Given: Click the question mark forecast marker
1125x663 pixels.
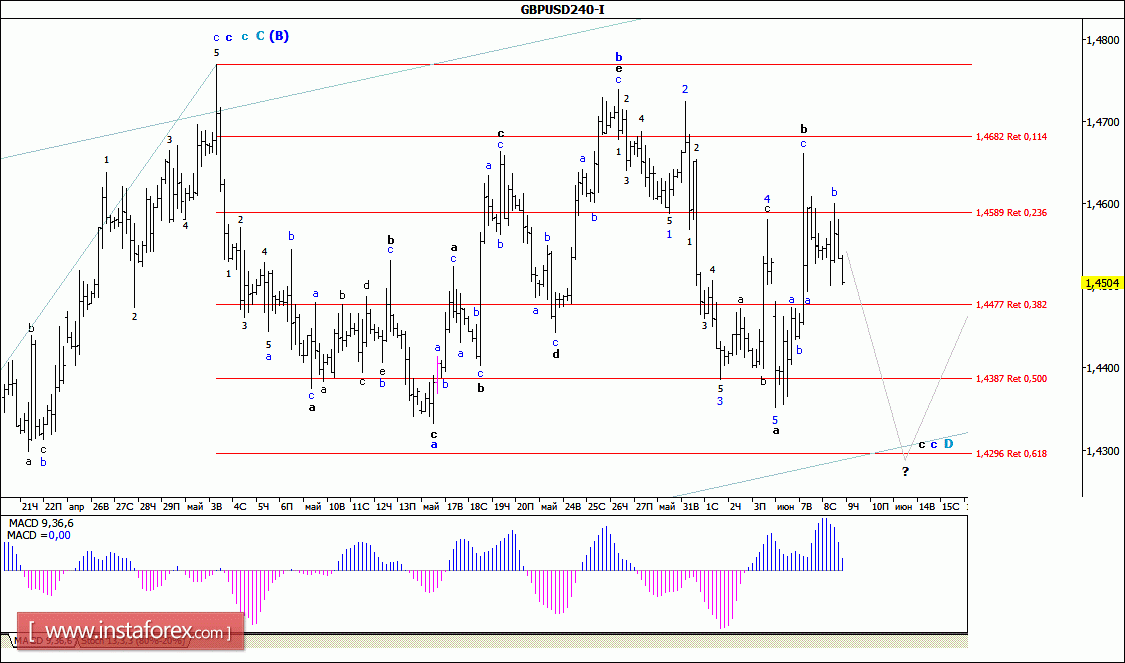Looking at the screenshot, I should pos(905,471).
